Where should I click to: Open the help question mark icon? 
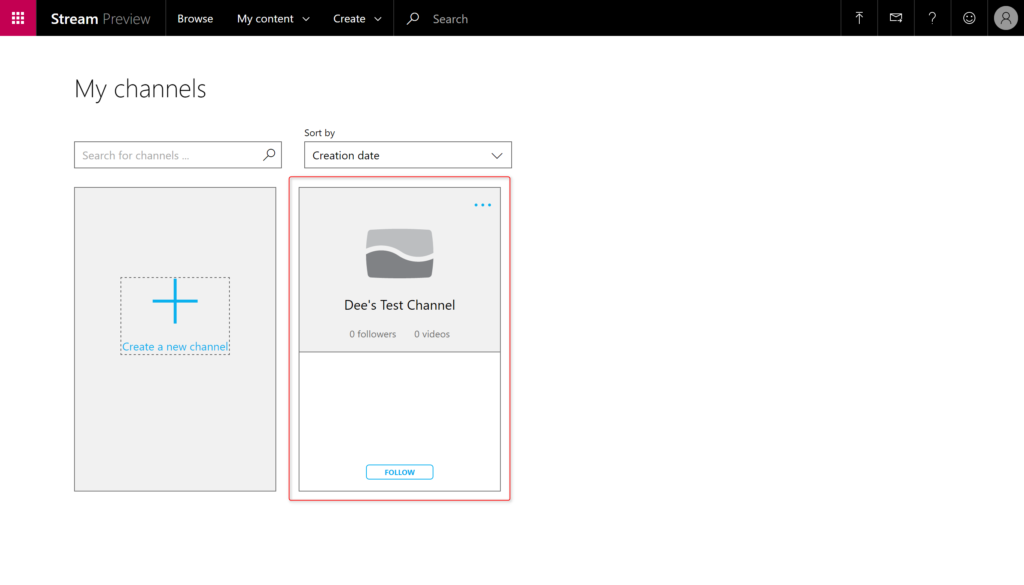tap(932, 18)
